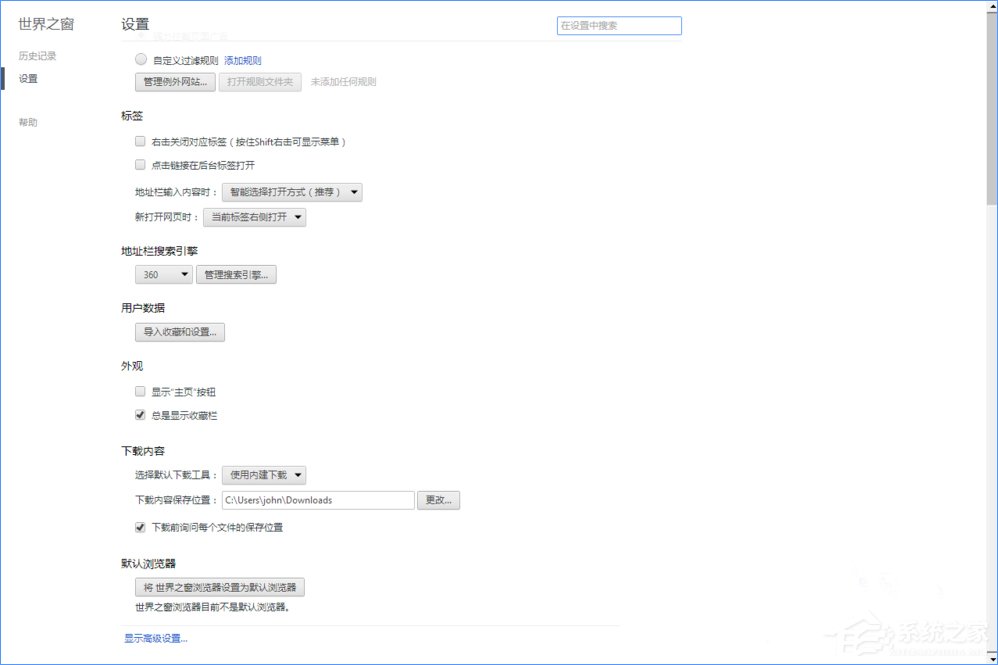Viewport: 998px width, 665px height.
Task: Click the 管理搜索引擎 button
Action: coord(236,274)
